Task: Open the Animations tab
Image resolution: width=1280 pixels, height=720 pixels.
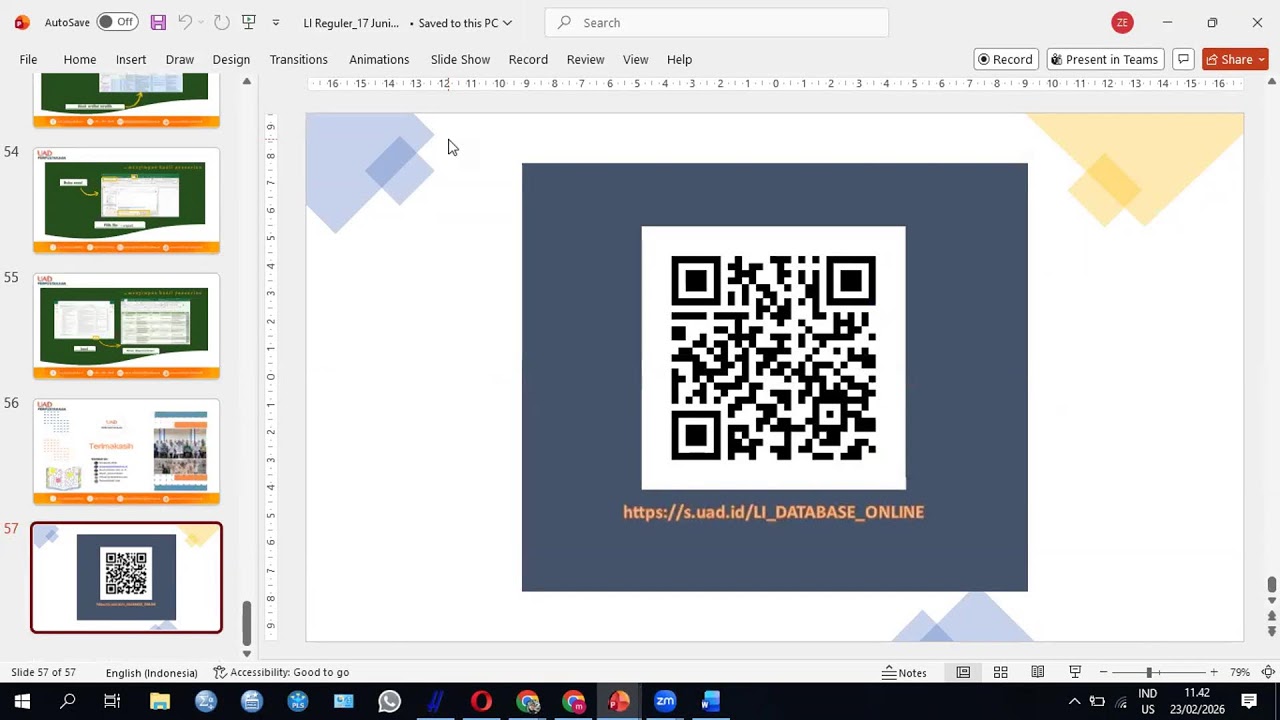Action: (379, 59)
